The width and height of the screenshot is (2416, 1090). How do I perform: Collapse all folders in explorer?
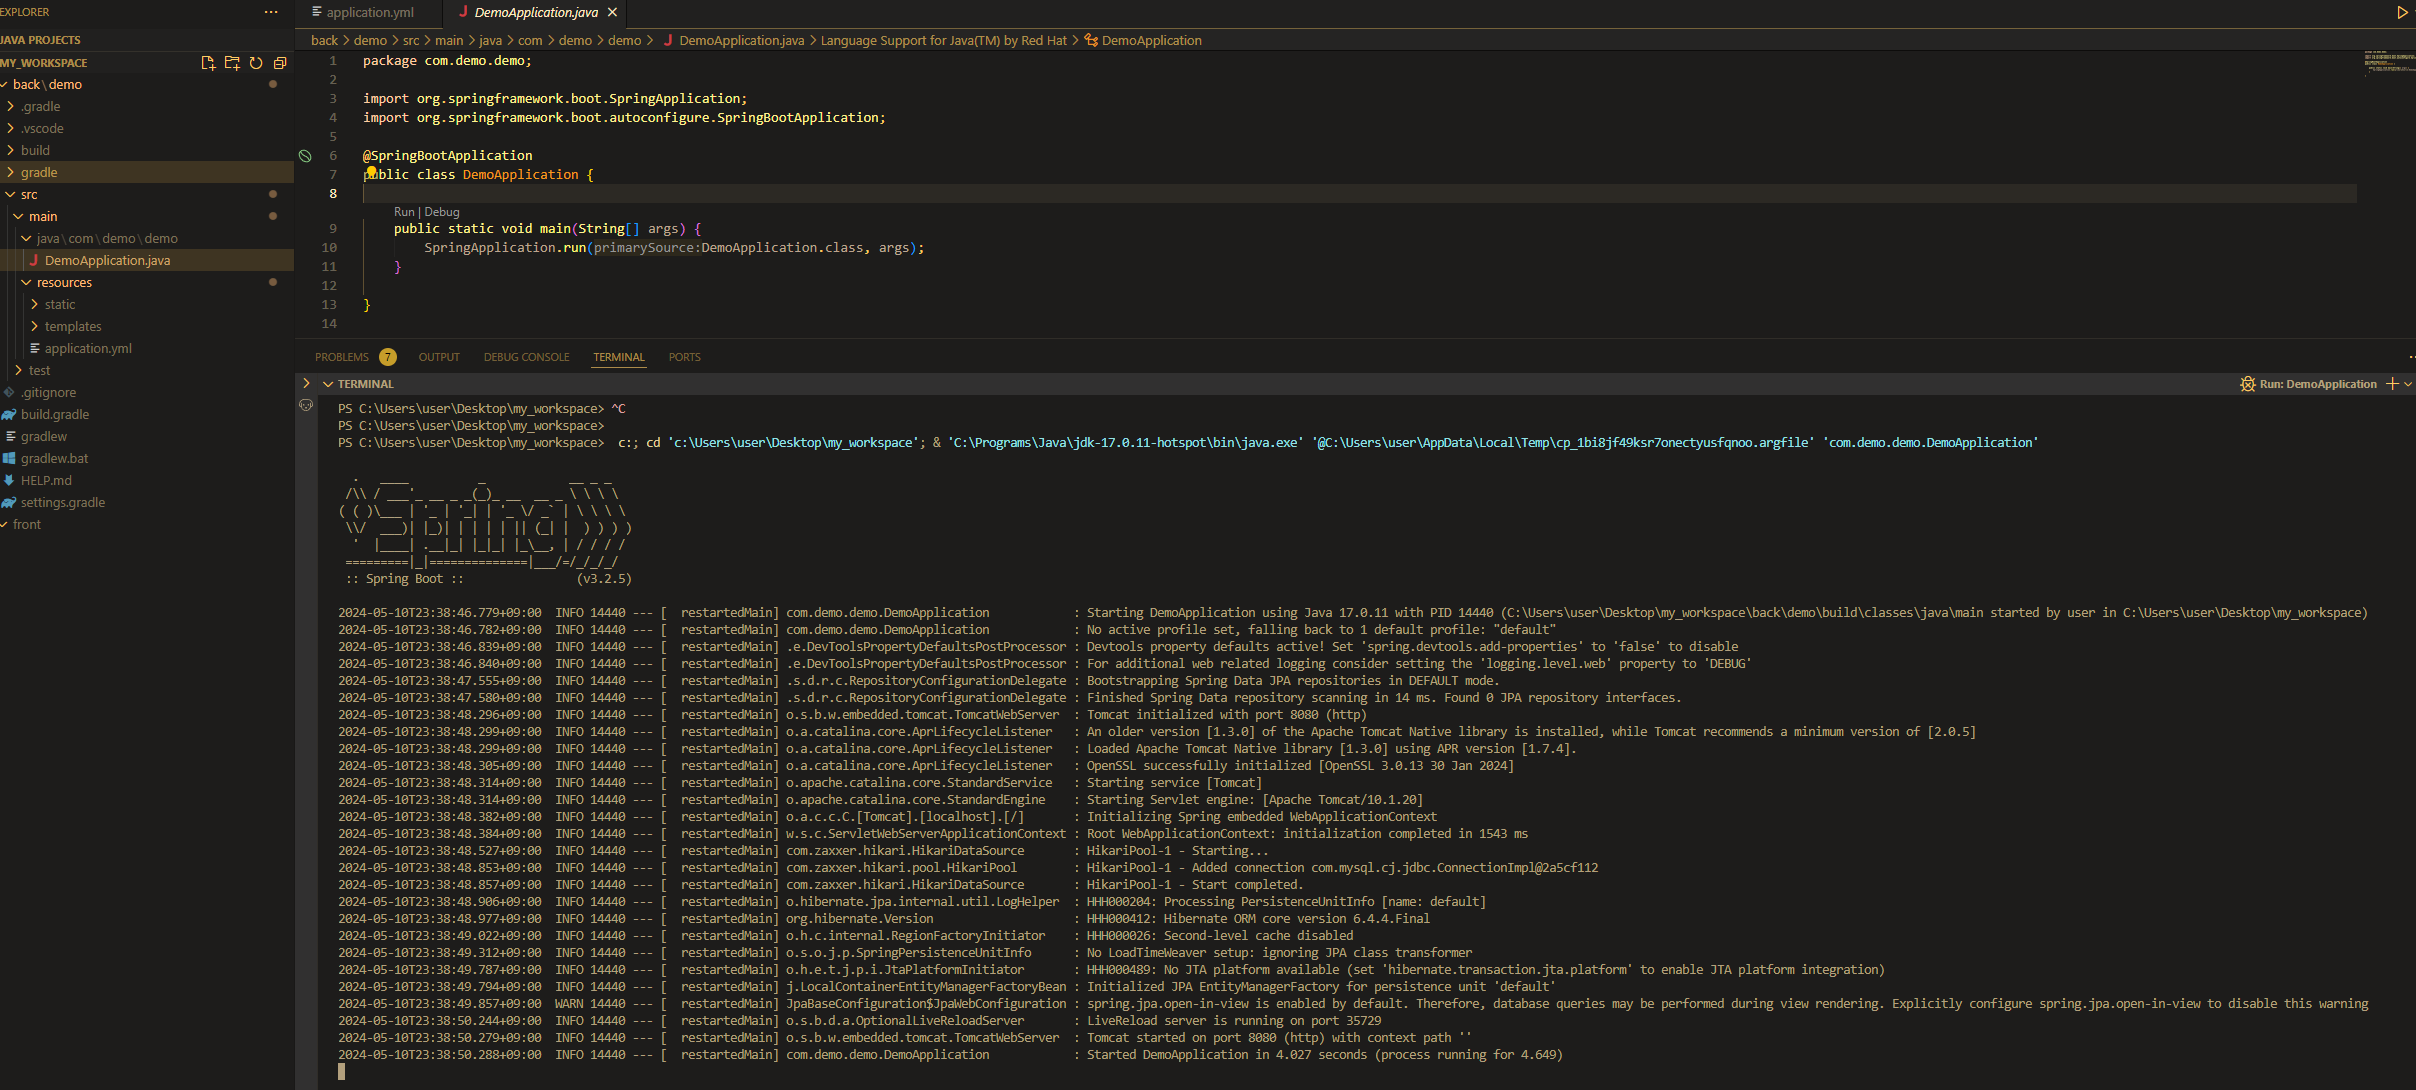click(280, 63)
